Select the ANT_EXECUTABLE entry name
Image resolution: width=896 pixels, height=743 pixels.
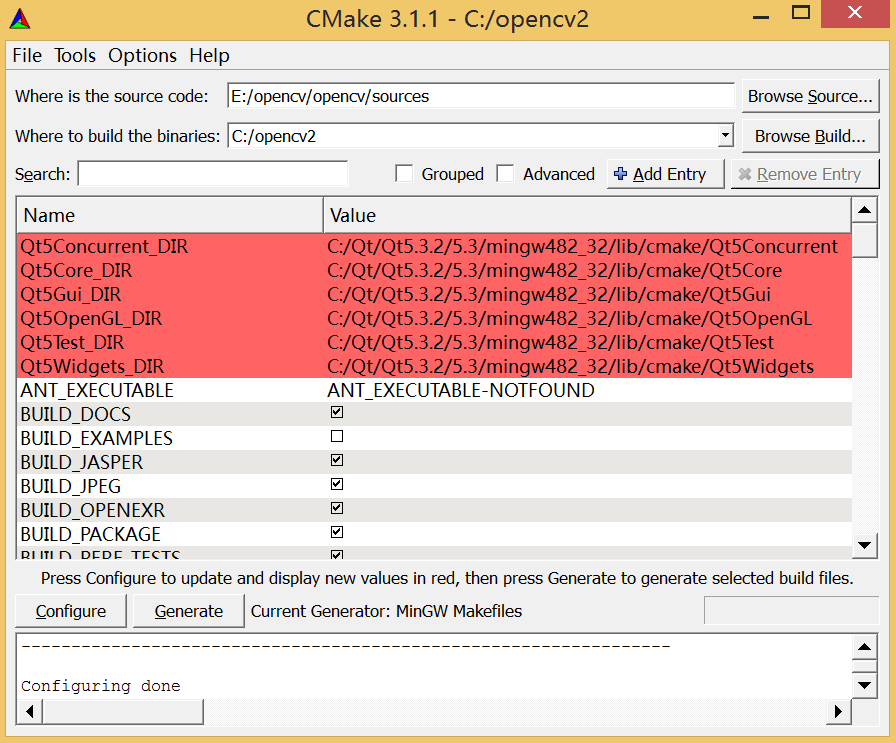[97, 390]
